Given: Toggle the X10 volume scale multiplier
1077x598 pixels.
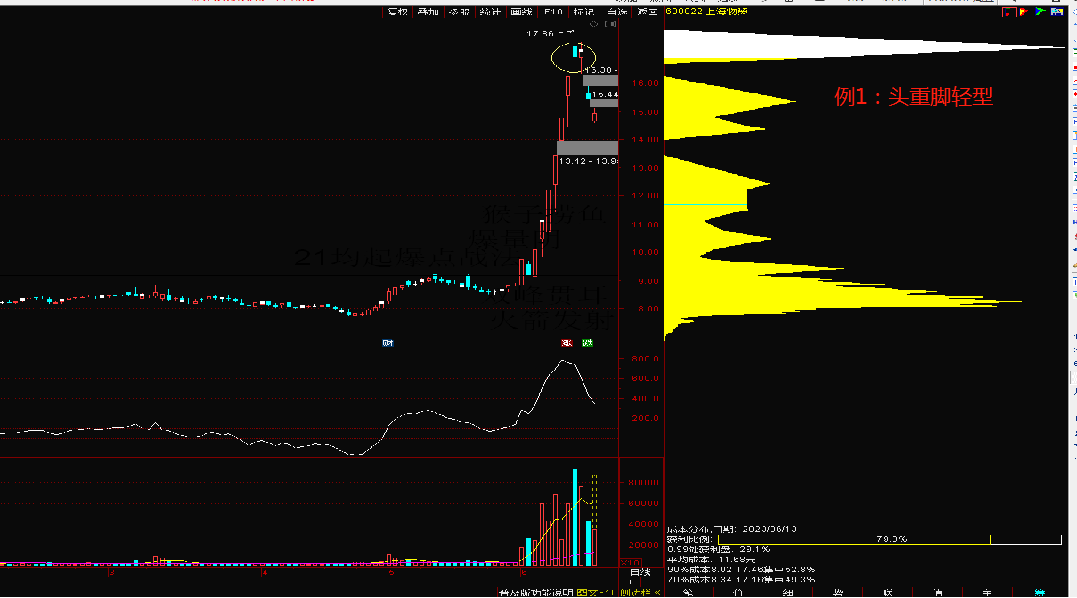Looking at the screenshot, I should (631, 562).
